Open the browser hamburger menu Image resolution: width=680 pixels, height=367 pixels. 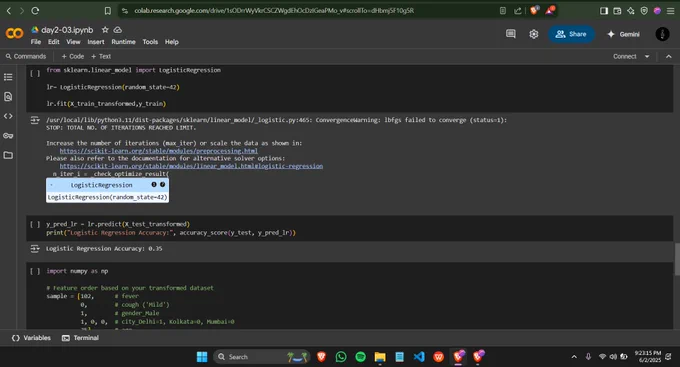(670, 10)
